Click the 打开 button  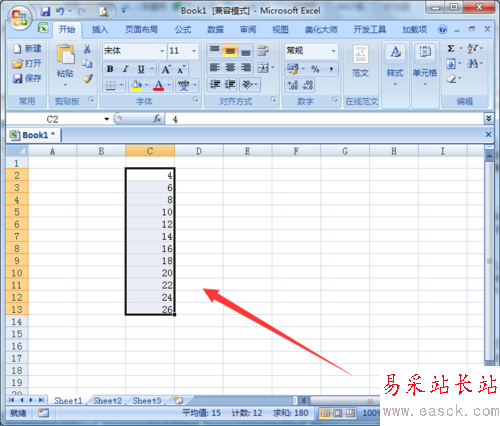[27, 63]
